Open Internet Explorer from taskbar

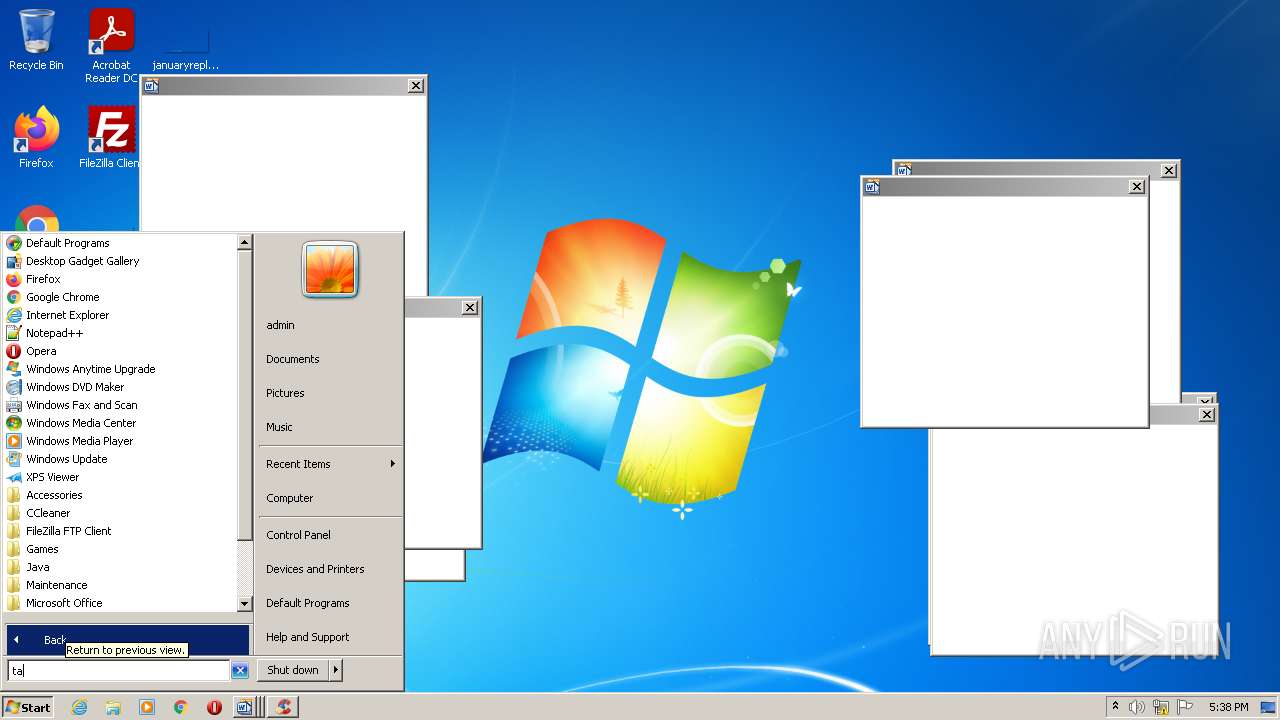coord(79,707)
